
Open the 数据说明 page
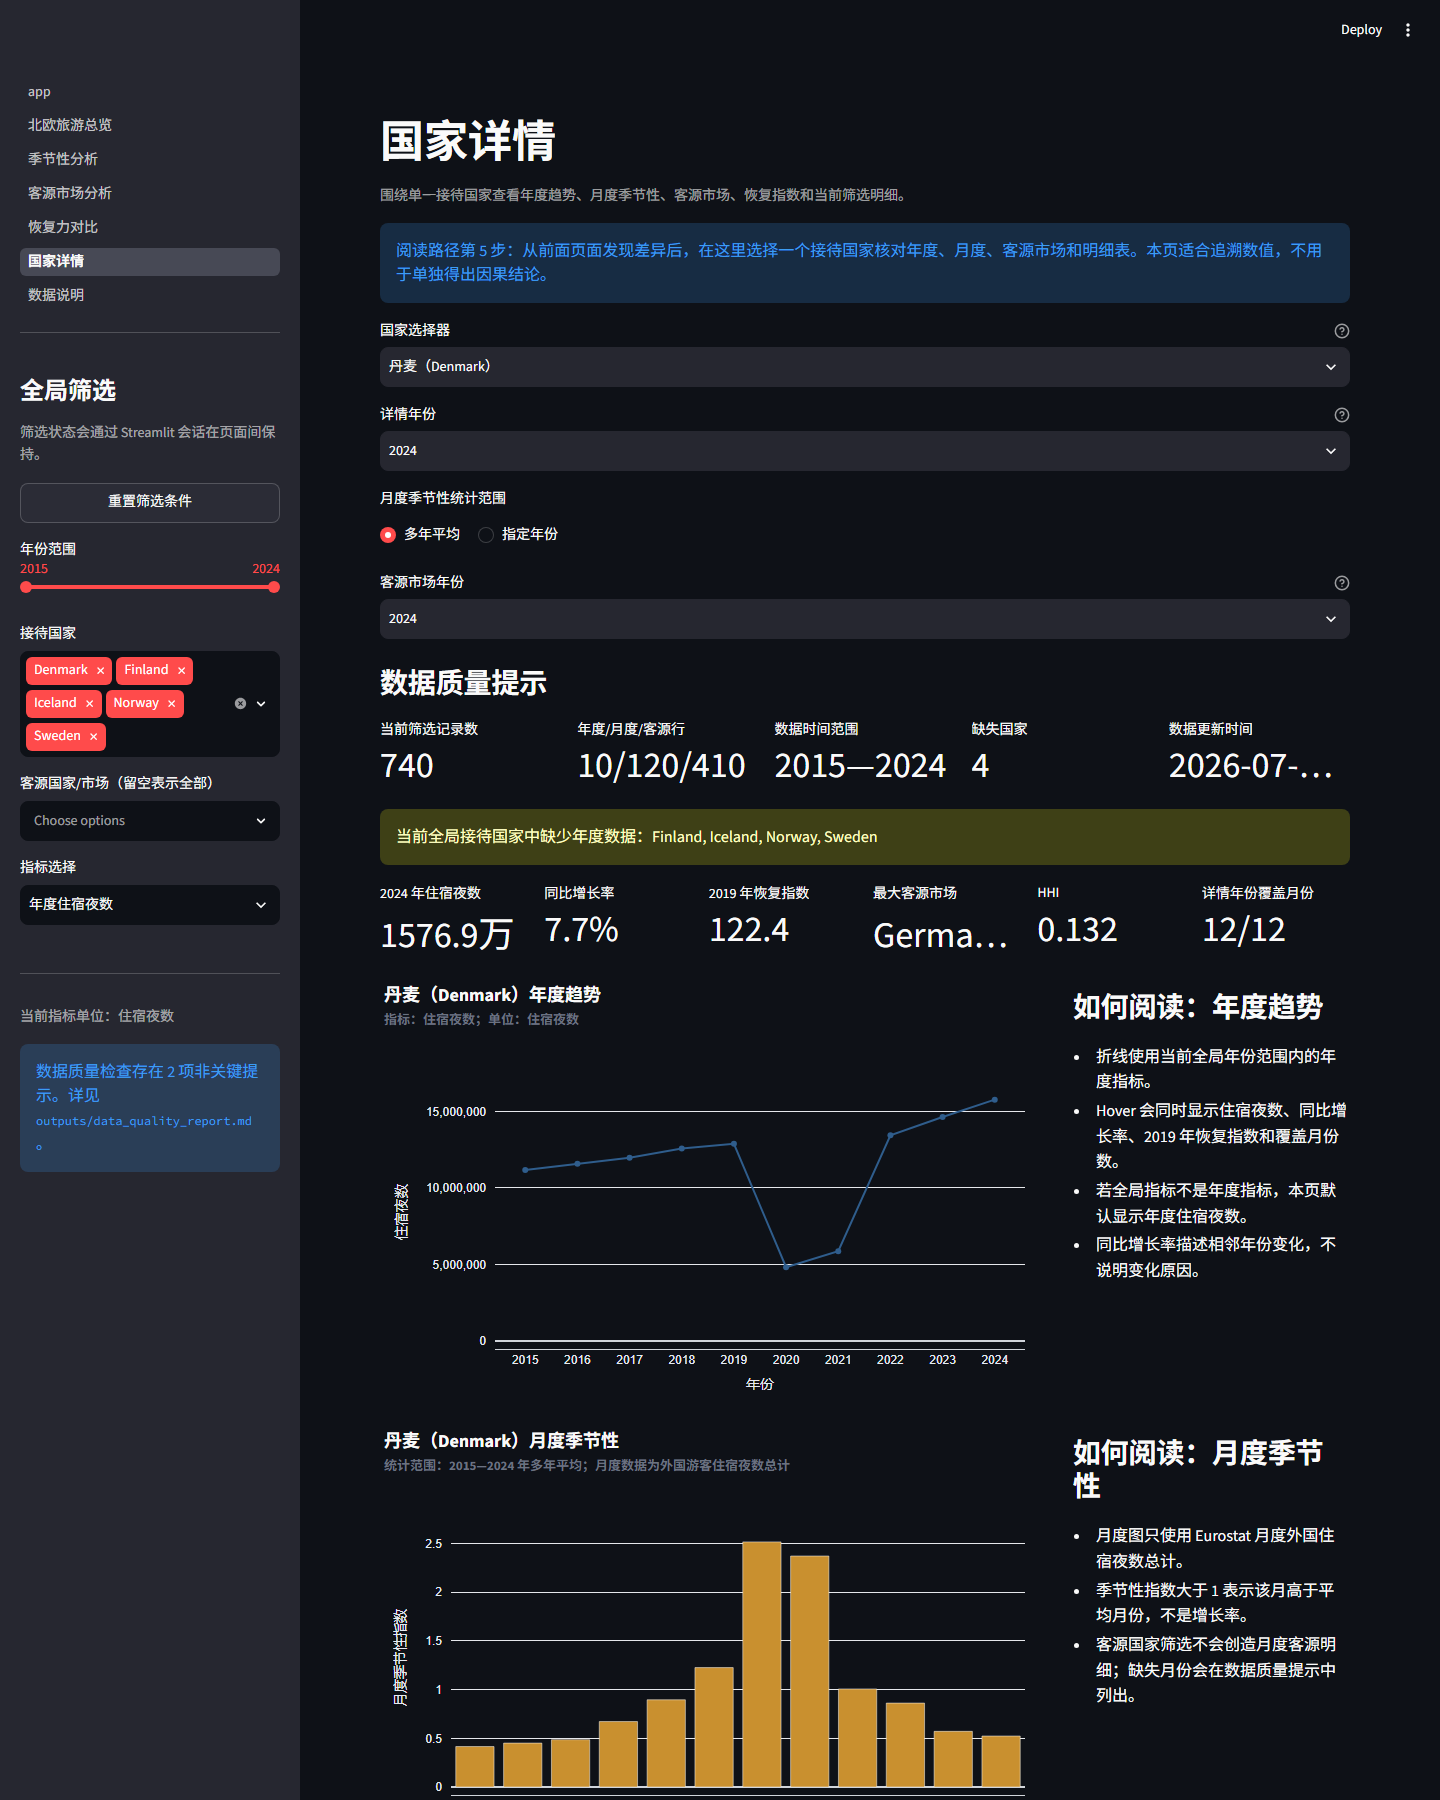[150, 295]
